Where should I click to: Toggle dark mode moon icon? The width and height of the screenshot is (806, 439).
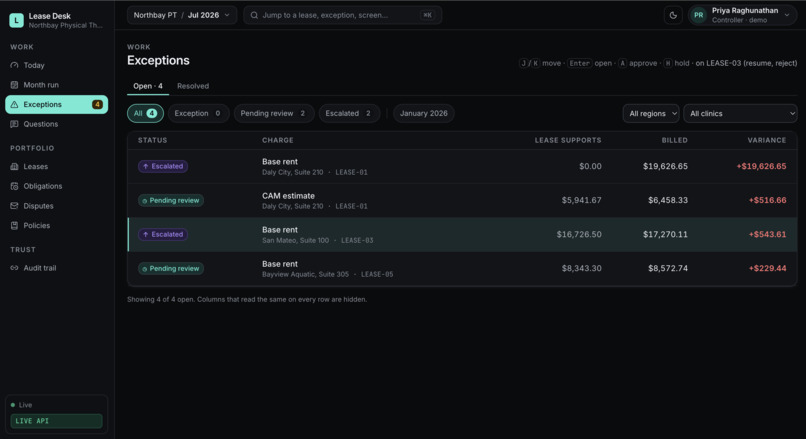click(673, 15)
